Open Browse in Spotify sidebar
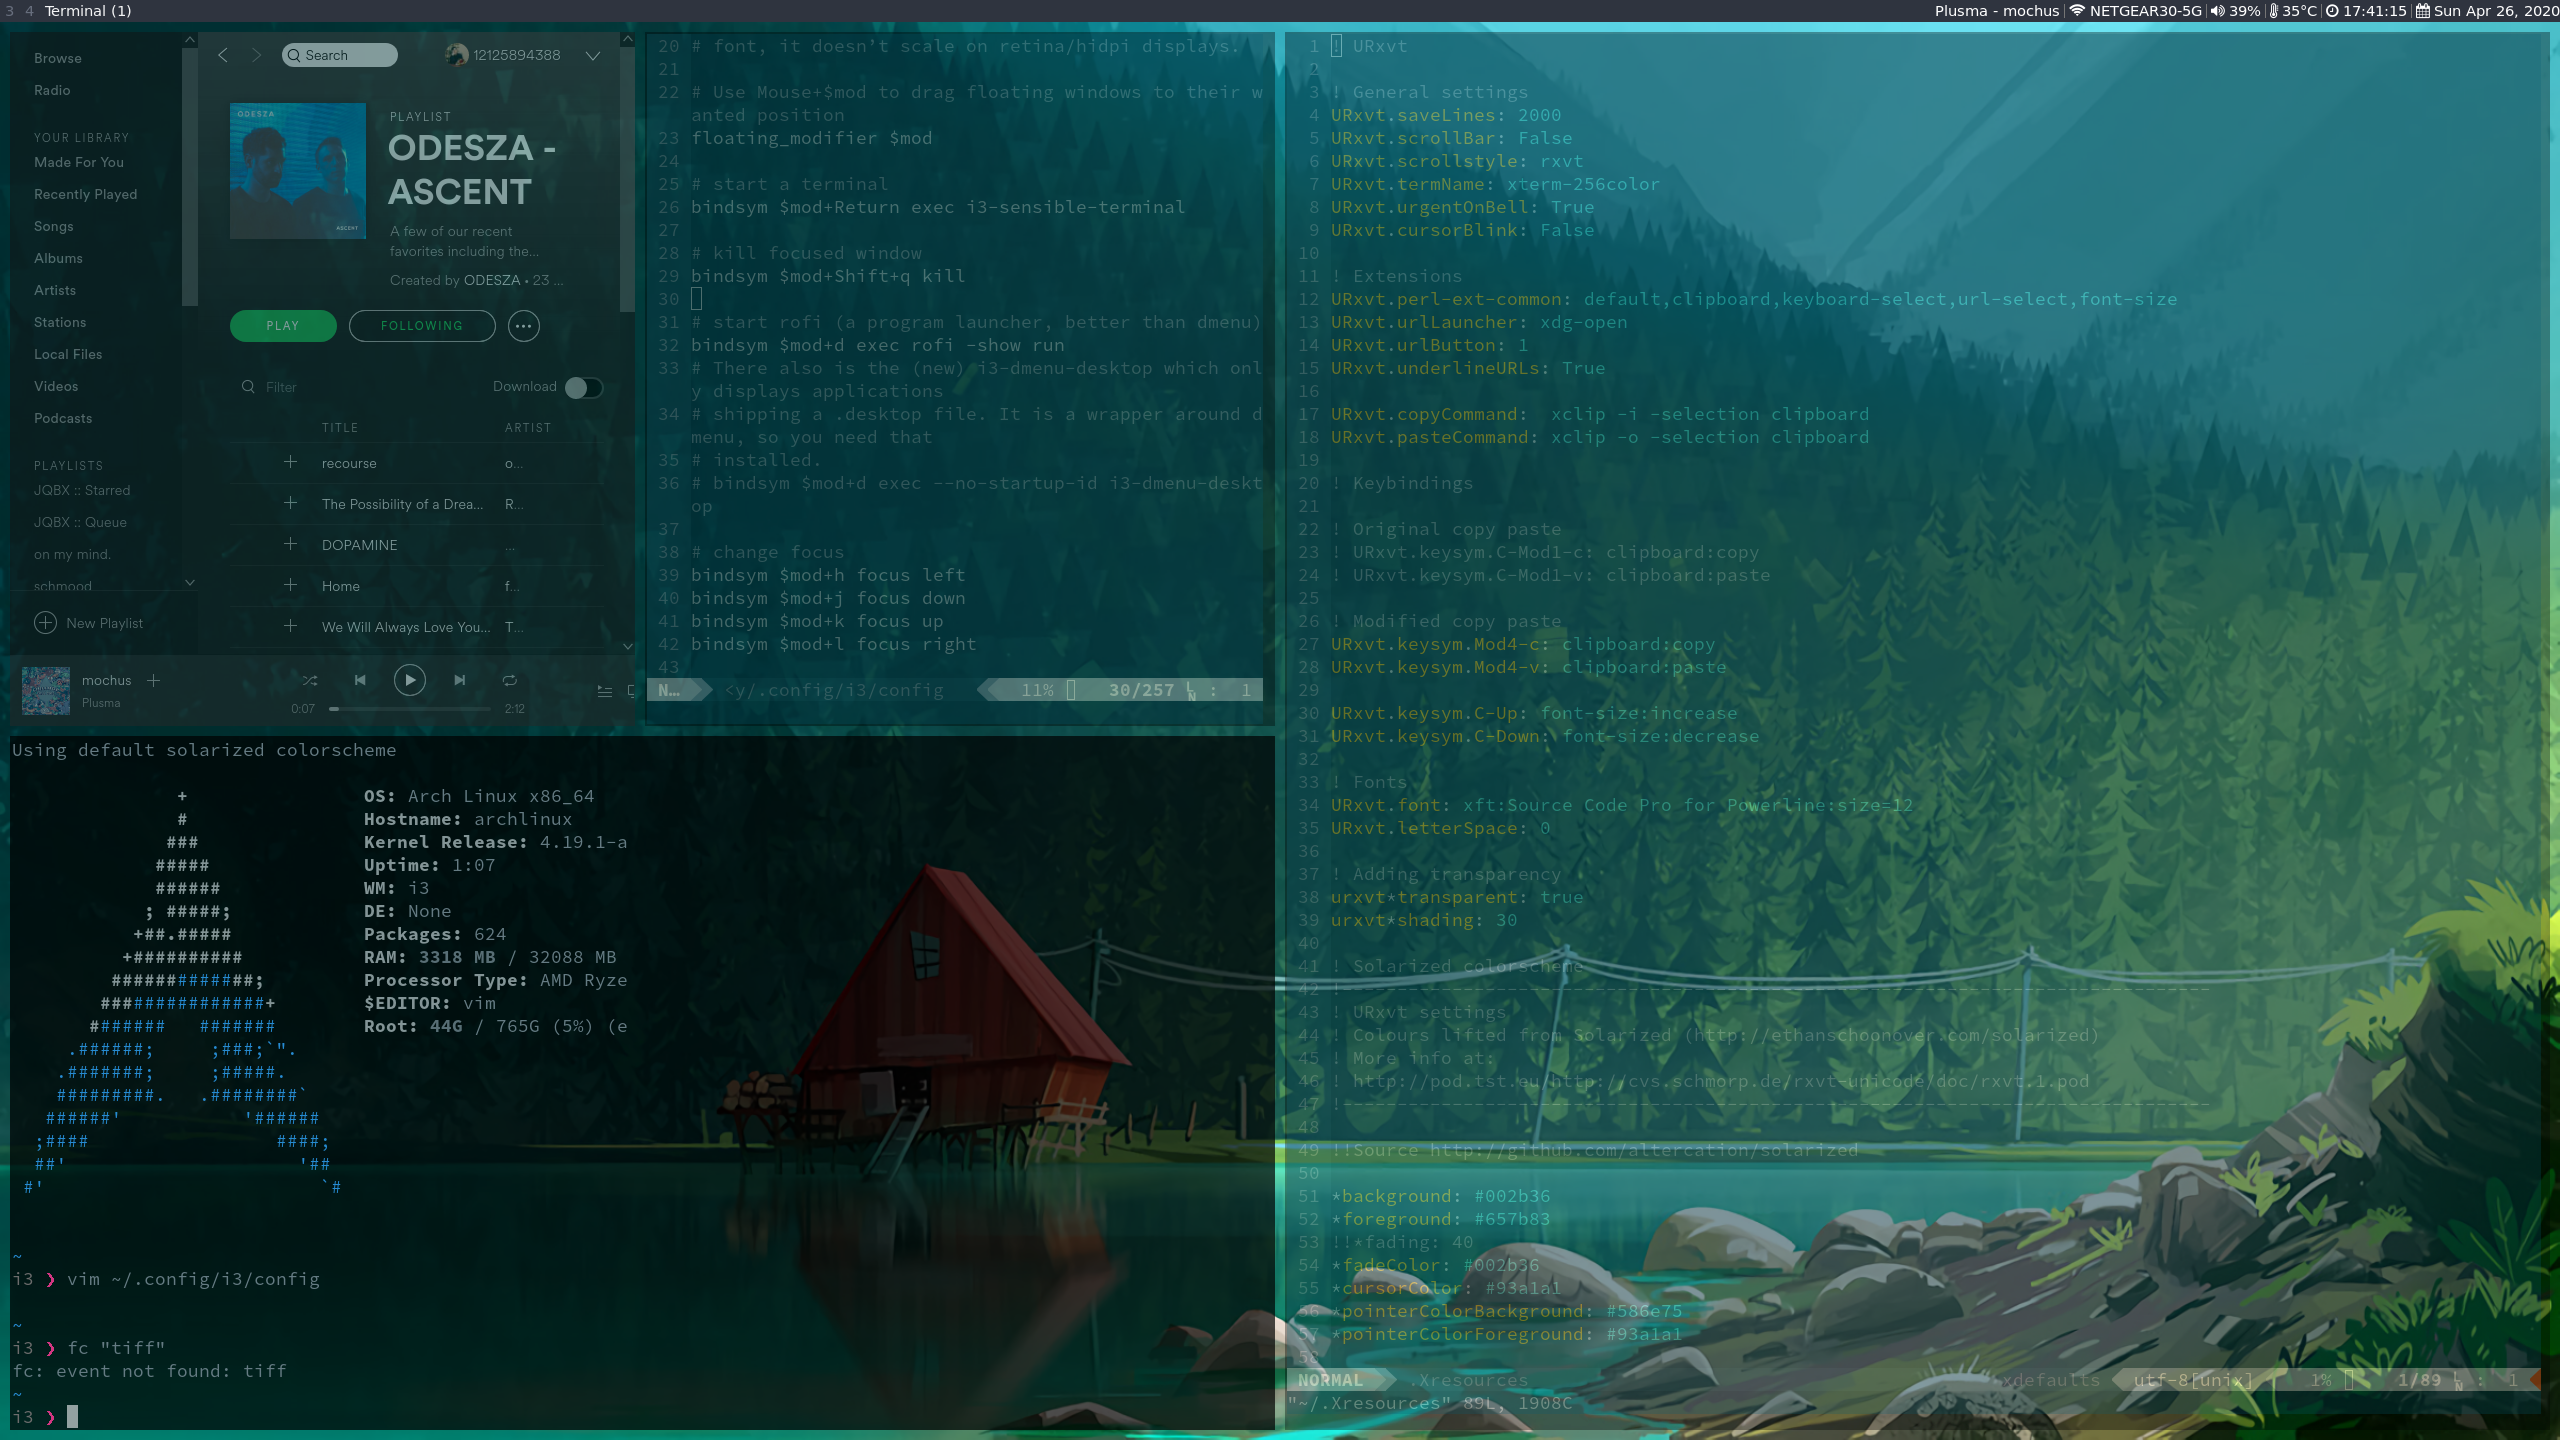 click(x=58, y=58)
